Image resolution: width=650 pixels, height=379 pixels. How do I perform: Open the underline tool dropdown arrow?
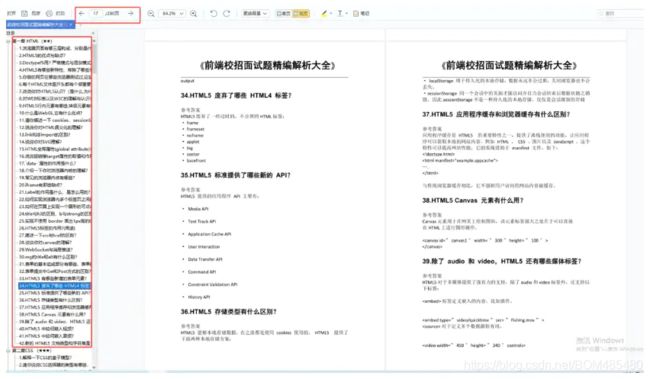[347, 13]
